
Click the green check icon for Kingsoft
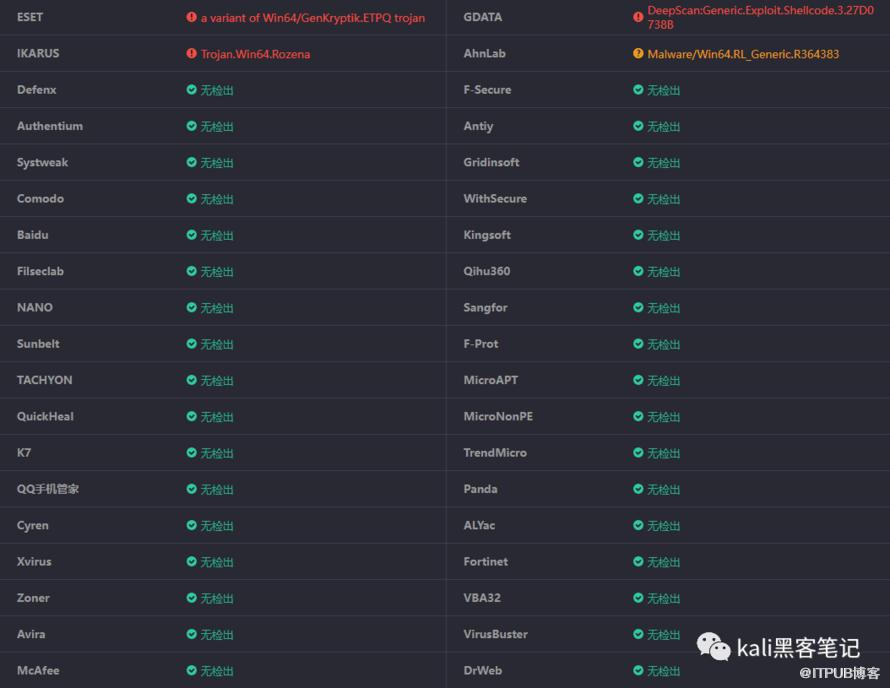click(638, 235)
